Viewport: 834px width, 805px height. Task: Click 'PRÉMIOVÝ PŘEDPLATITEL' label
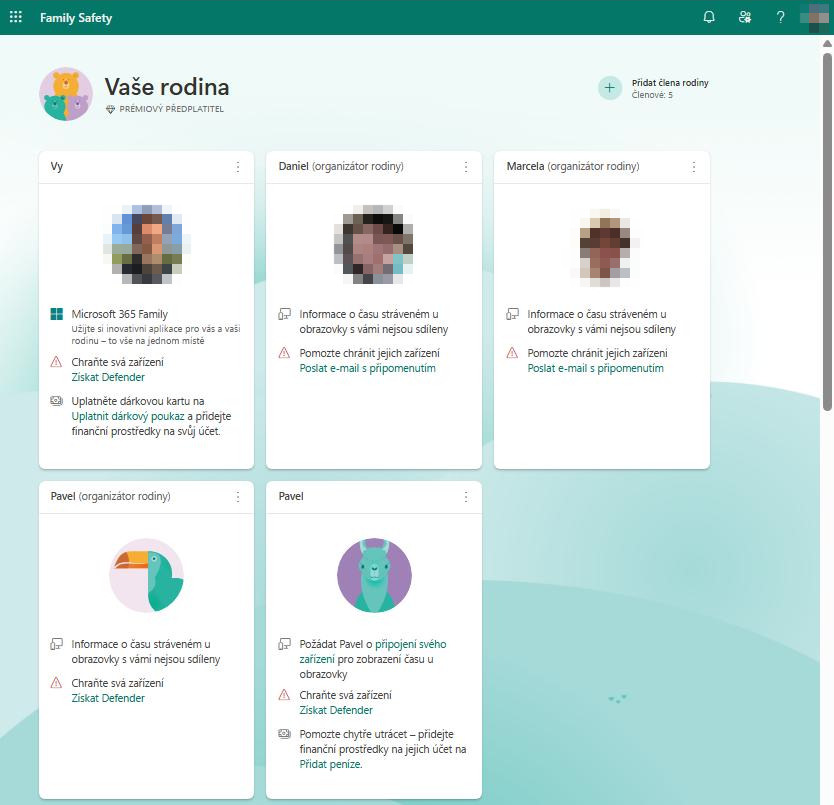point(171,109)
